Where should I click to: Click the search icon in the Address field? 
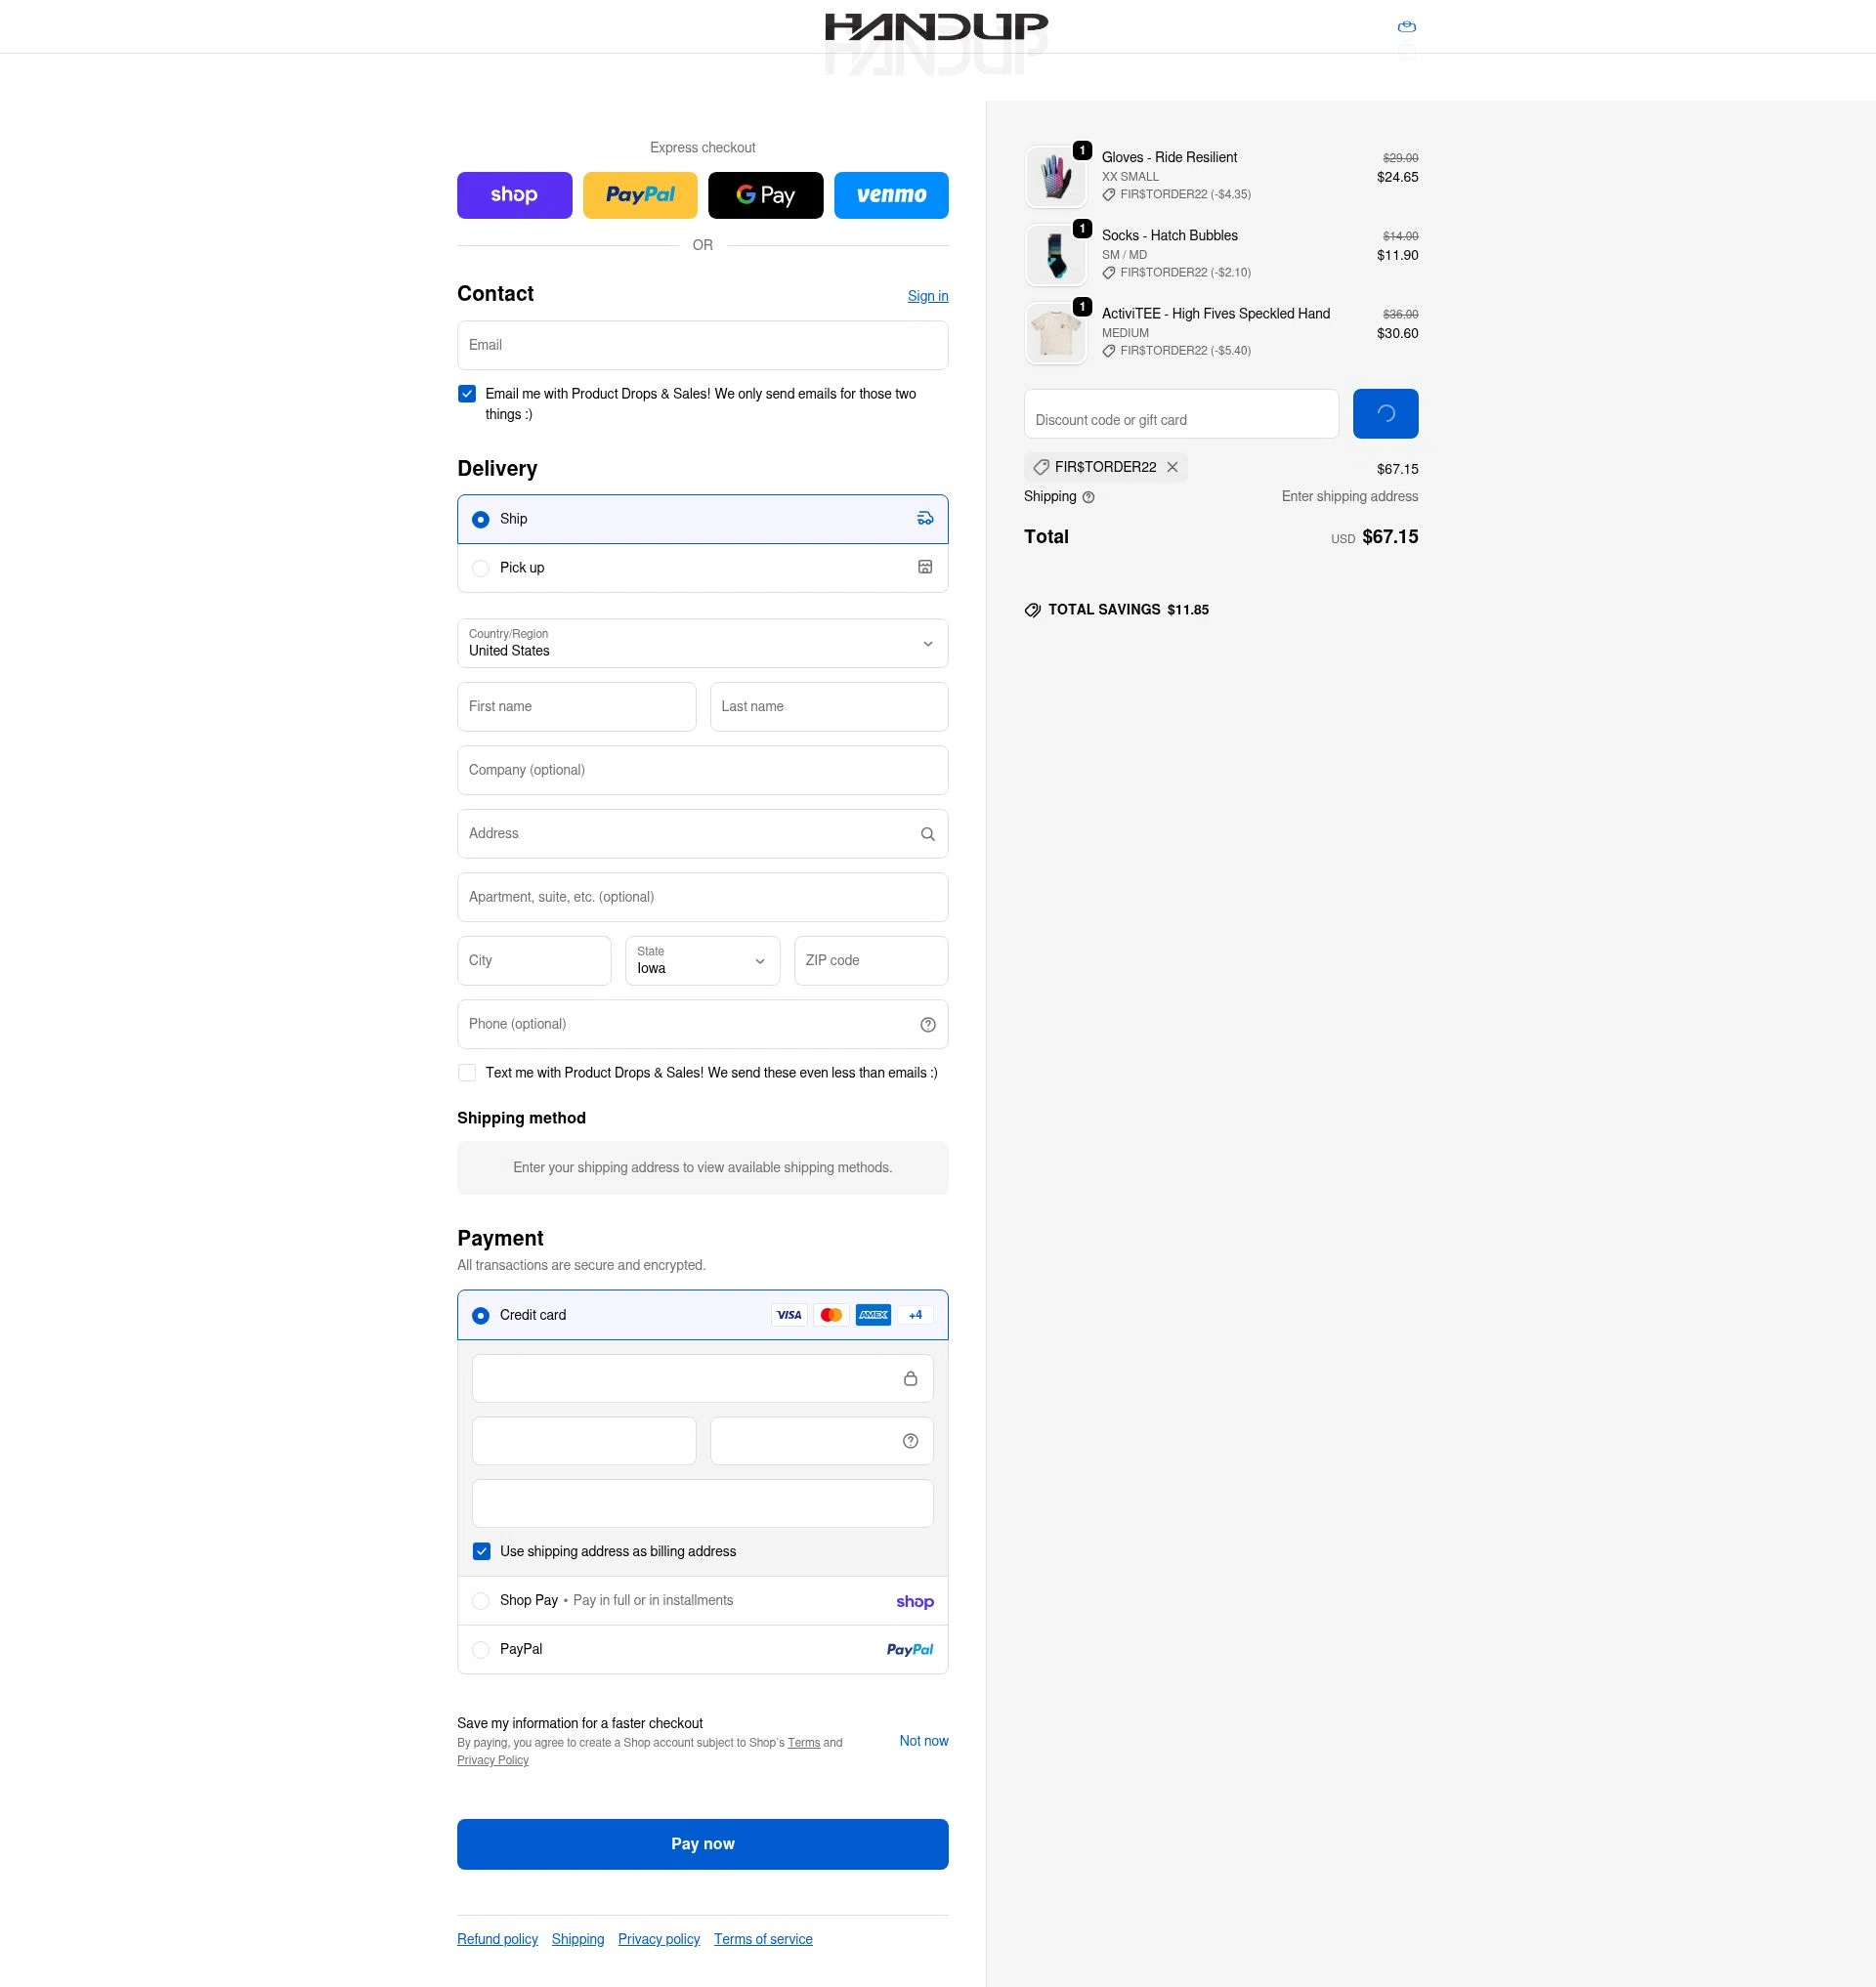926,833
